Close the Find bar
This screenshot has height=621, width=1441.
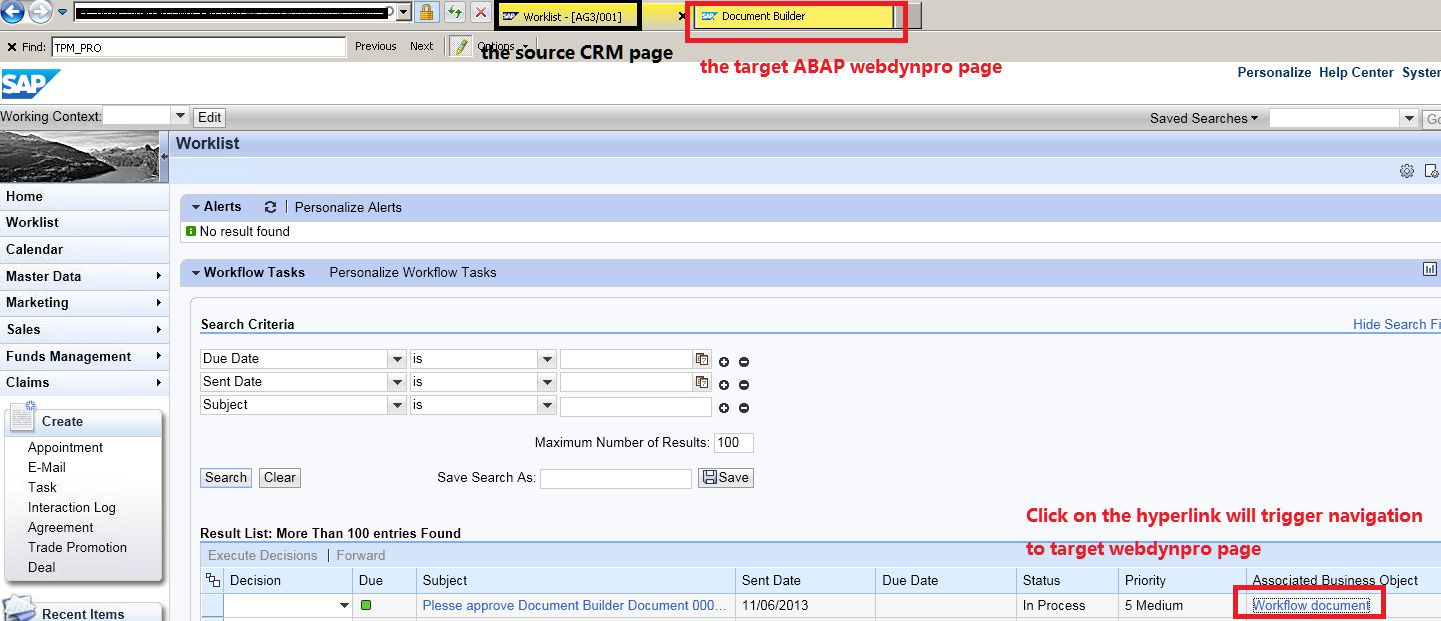tap(11, 47)
